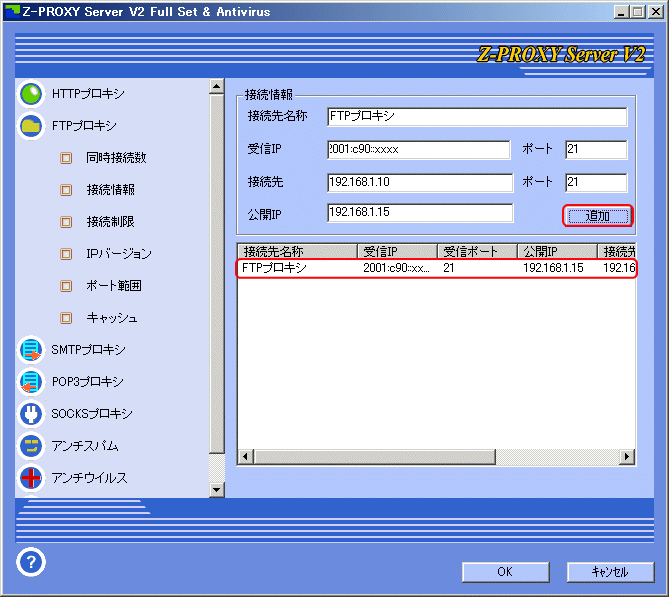Click the 接続先 address input field
The height and width of the screenshot is (597, 669).
(x=420, y=182)
